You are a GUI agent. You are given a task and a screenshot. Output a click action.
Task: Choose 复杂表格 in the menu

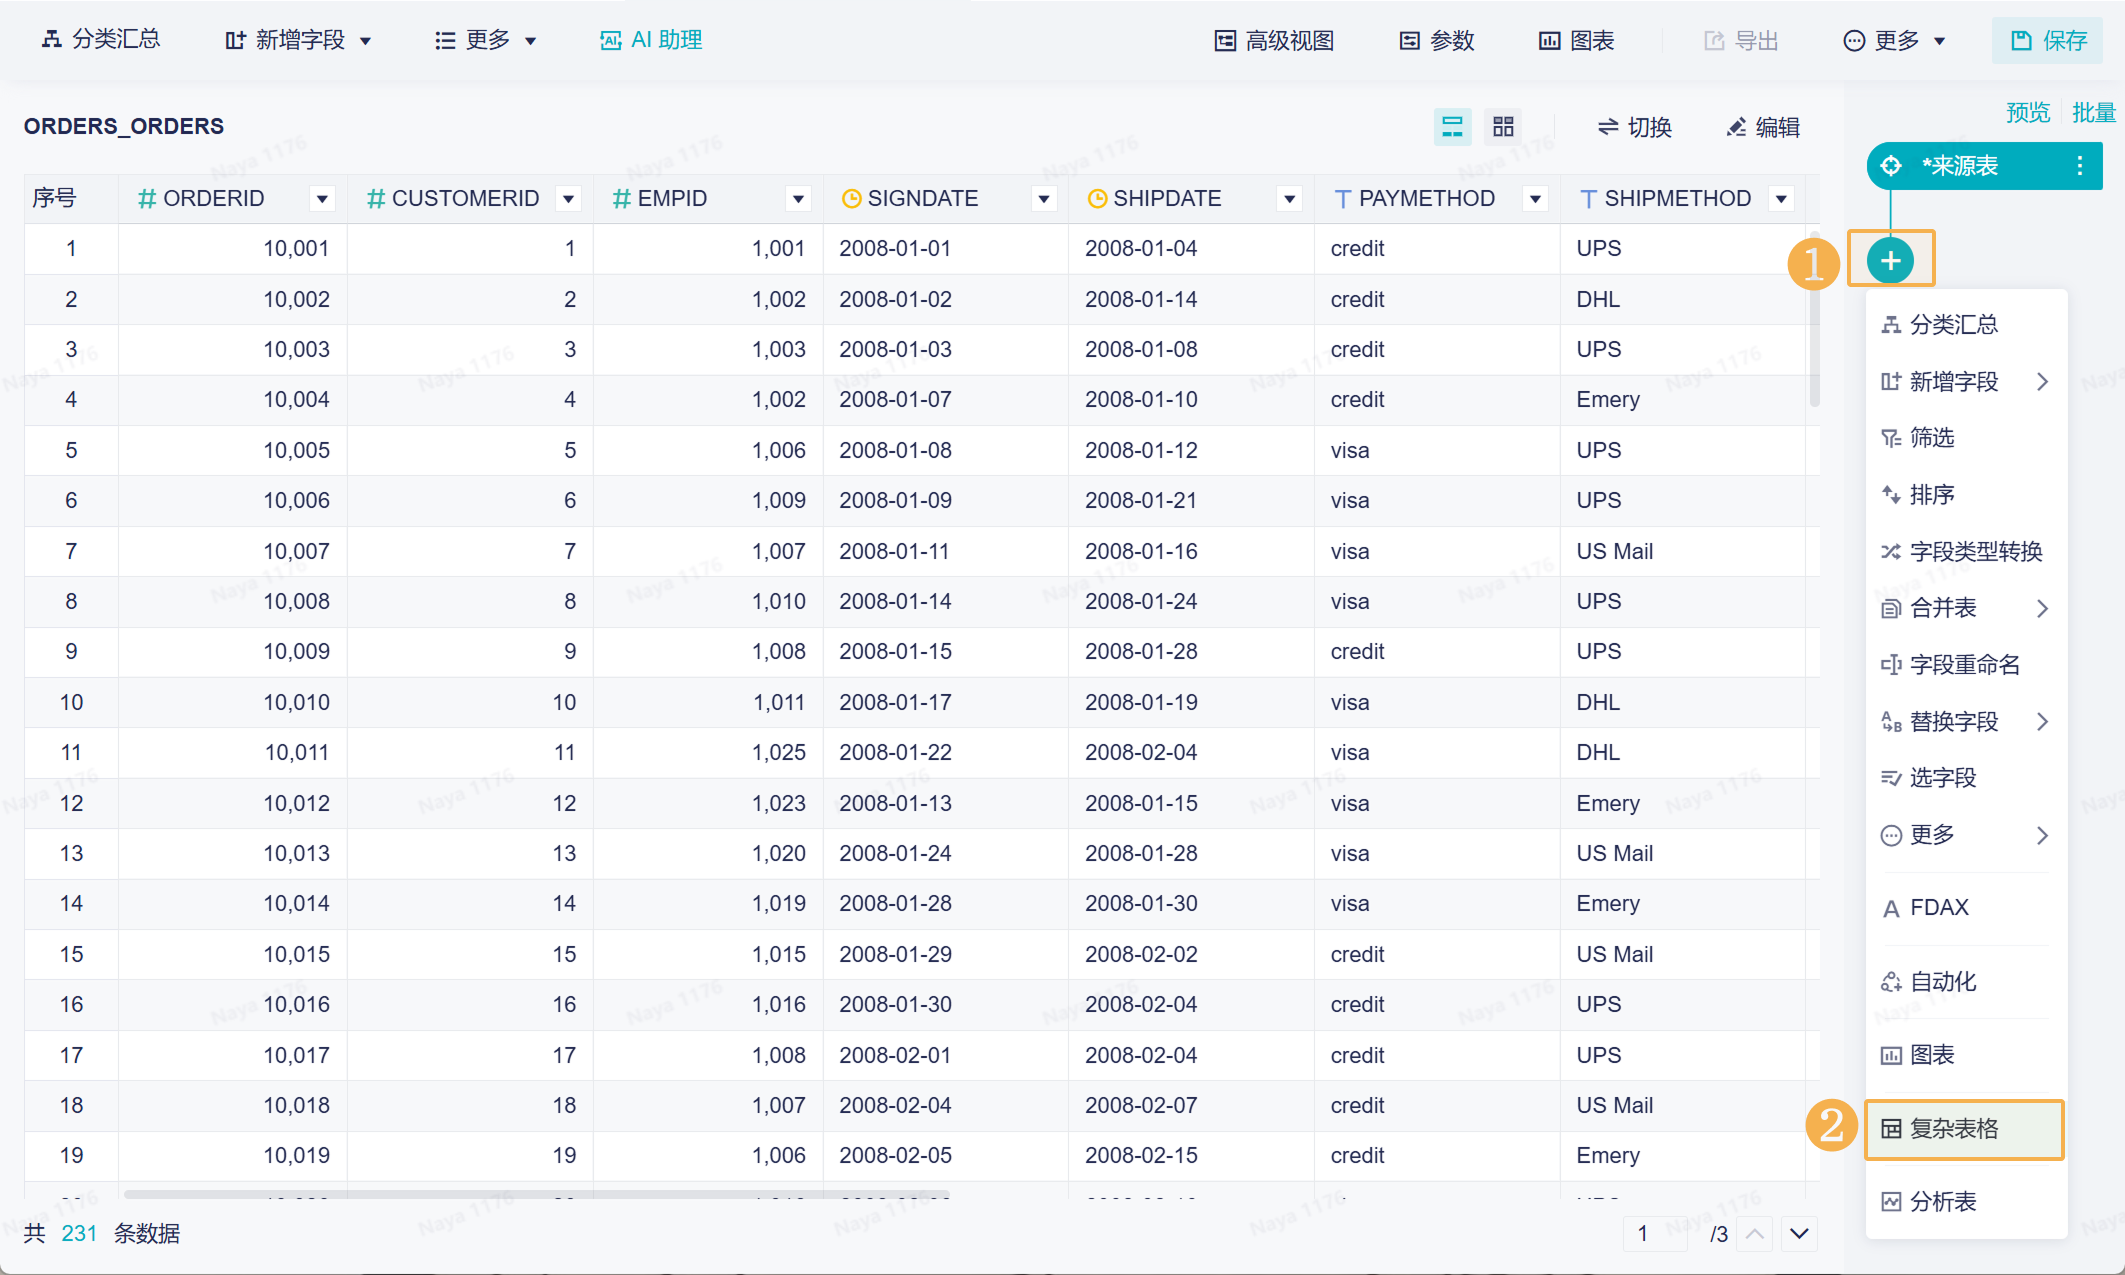coord(1966,1129)
